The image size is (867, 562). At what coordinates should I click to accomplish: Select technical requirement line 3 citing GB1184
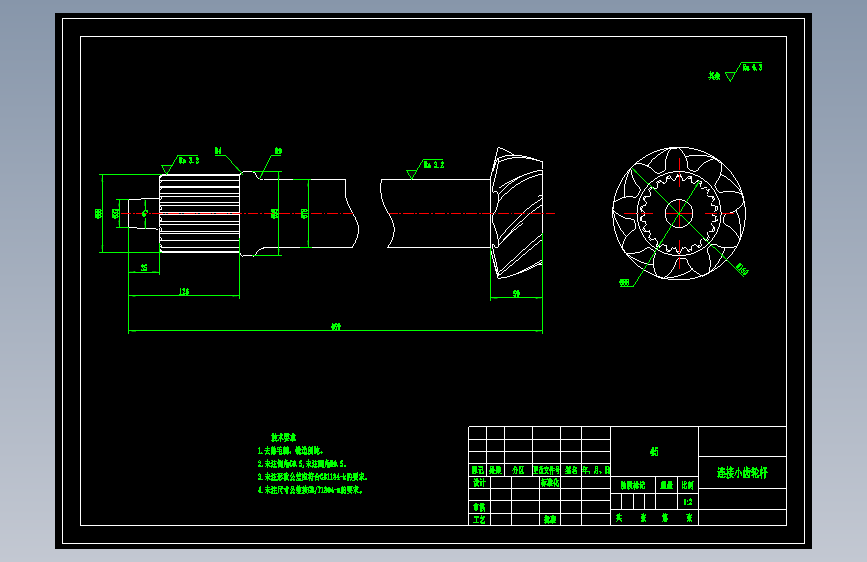(x=312, y=476)
